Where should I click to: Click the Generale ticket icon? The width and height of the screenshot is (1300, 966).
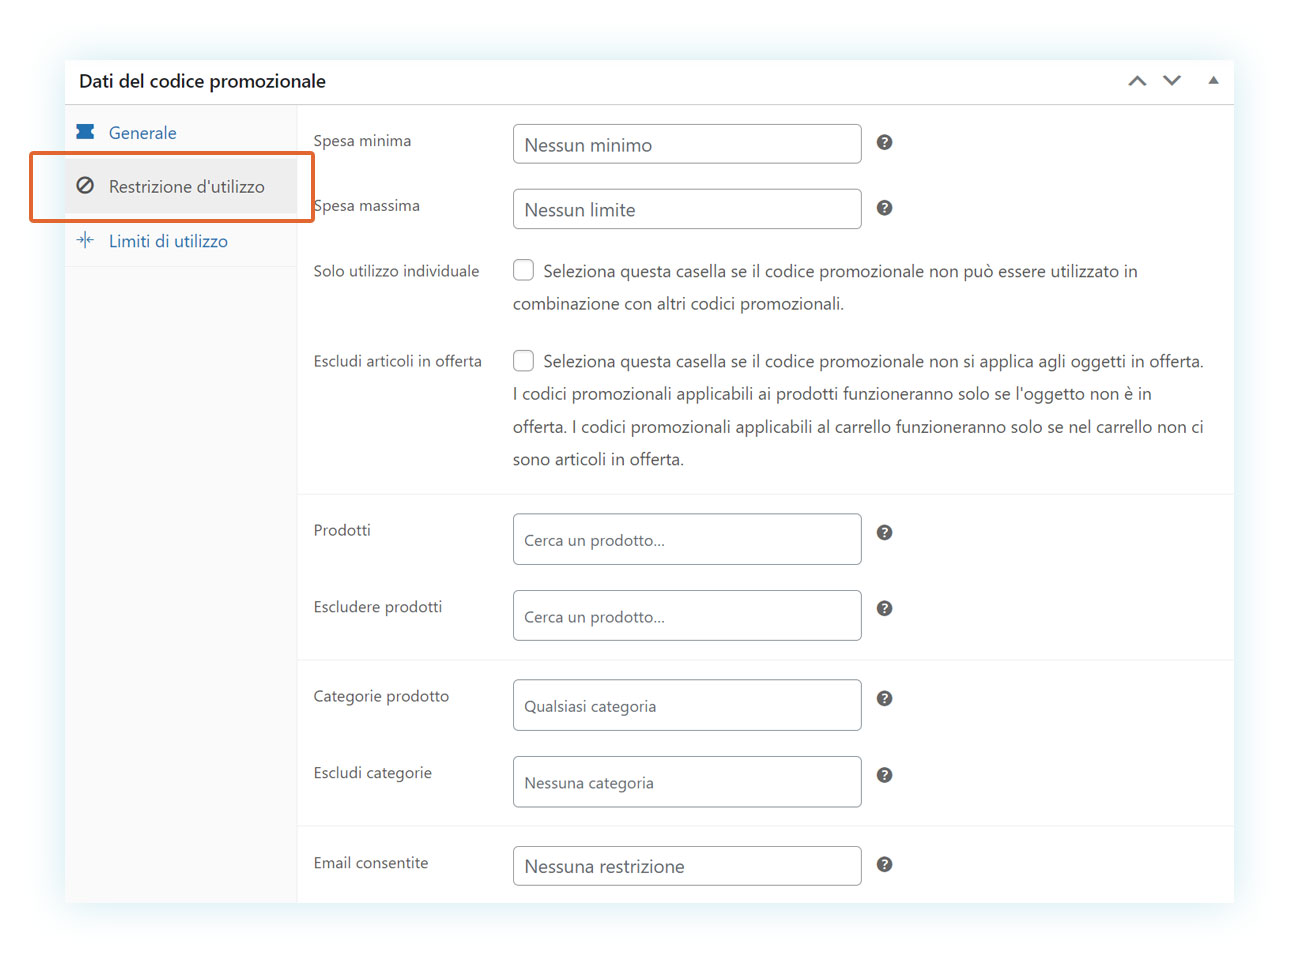(86, 132)
